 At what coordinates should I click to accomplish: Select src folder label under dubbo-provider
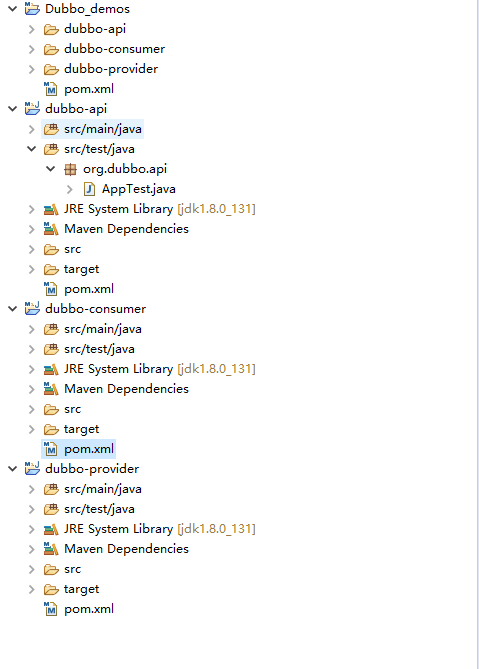click(x=73, y=569)
